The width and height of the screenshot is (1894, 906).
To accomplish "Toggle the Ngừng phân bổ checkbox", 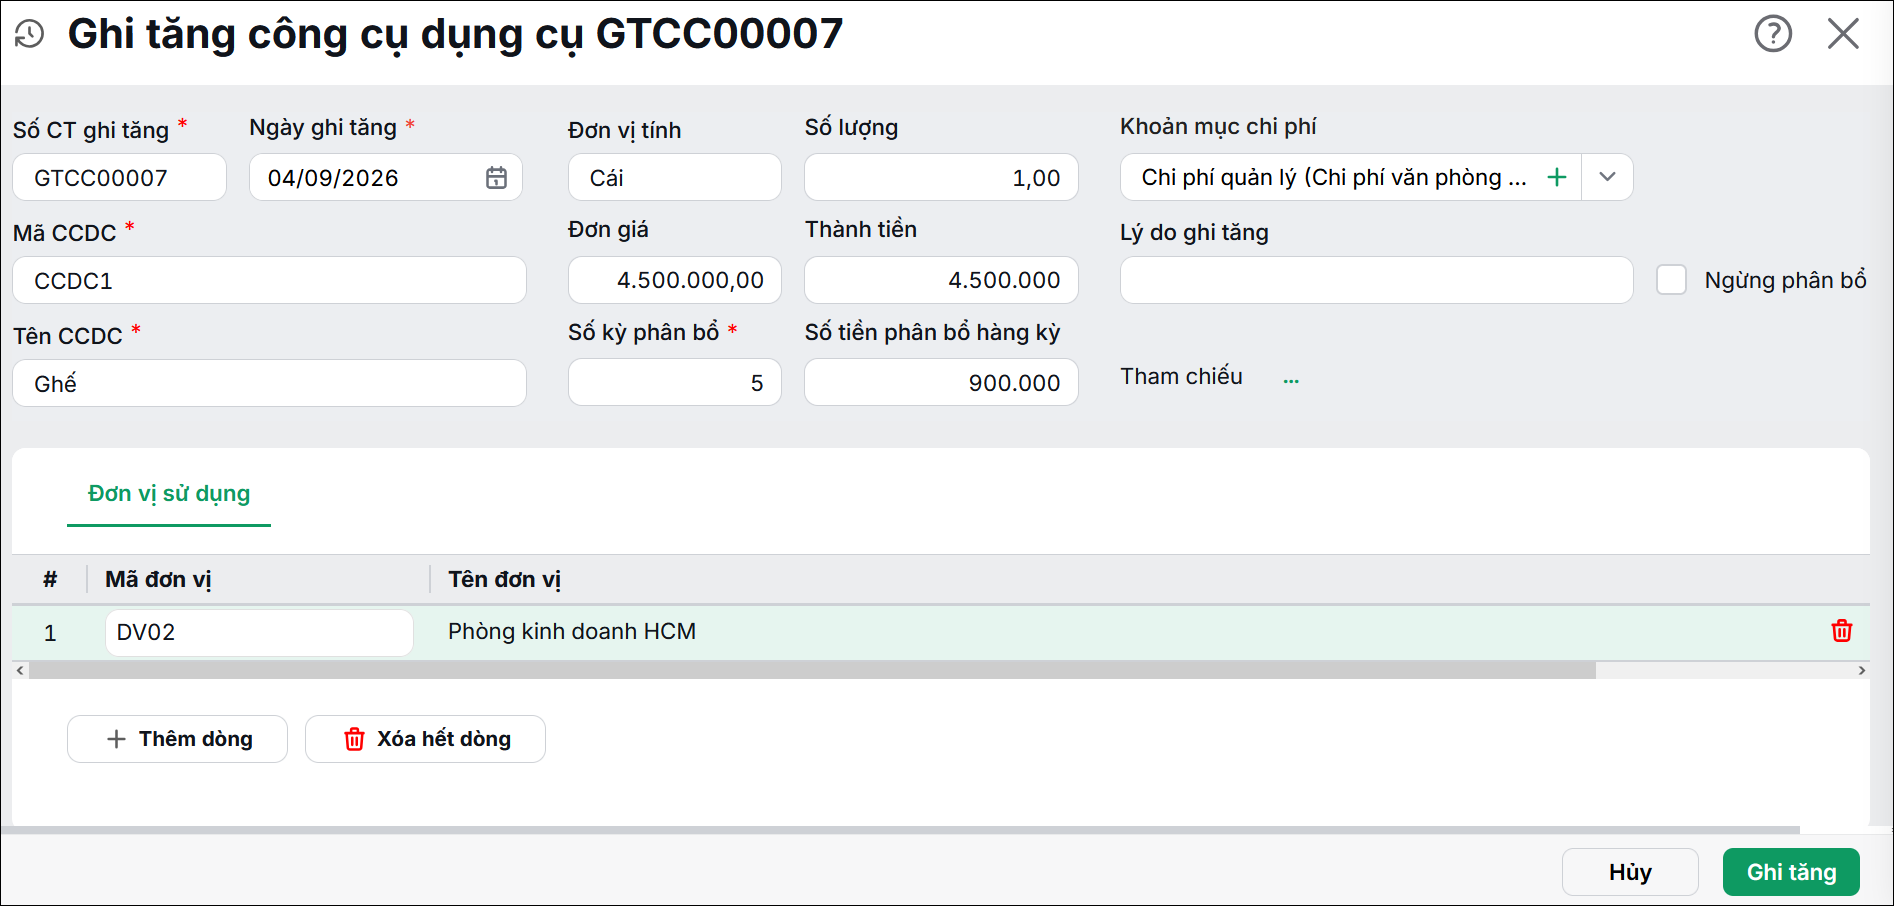I will point(1671,280).
